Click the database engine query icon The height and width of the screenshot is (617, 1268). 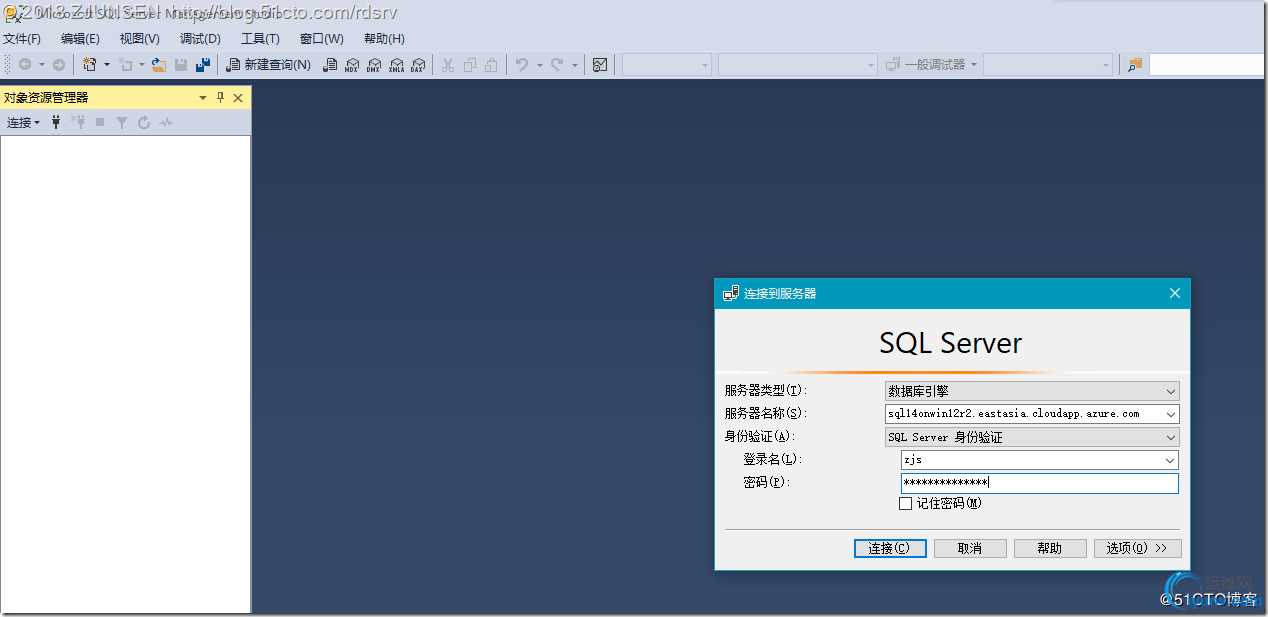click(329, 65)
